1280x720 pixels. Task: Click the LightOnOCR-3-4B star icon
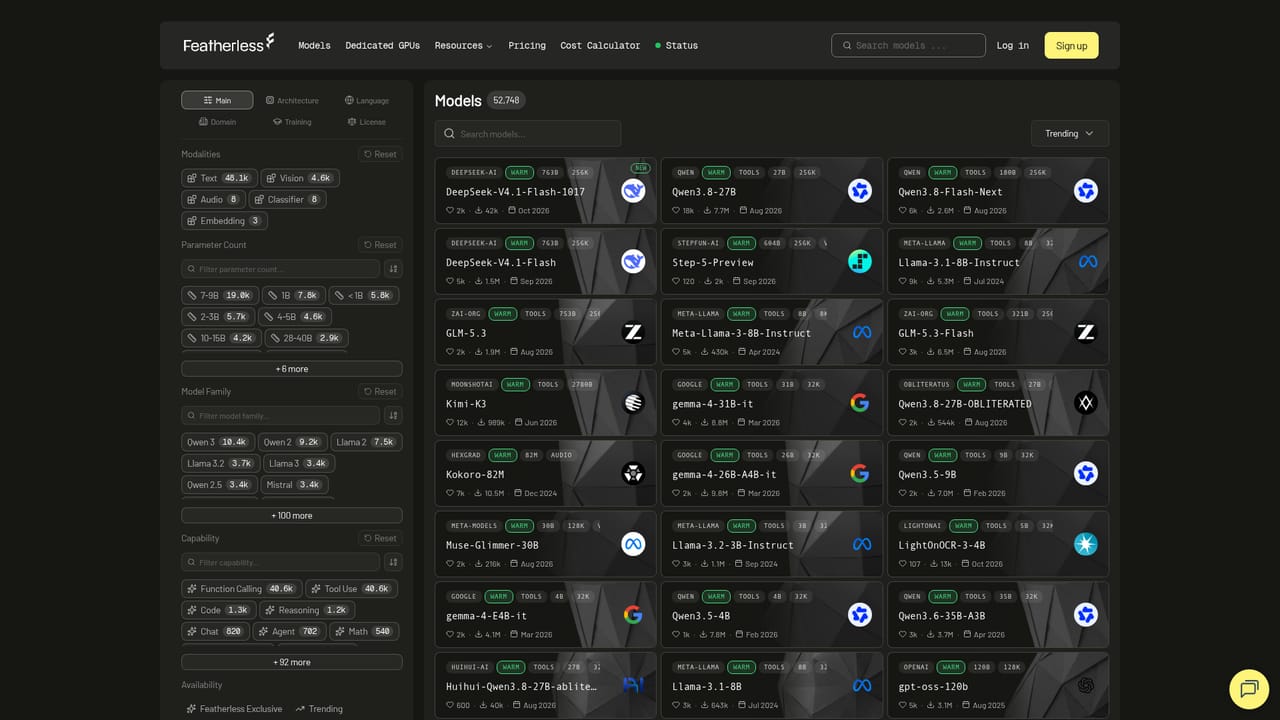(1086, 544)
